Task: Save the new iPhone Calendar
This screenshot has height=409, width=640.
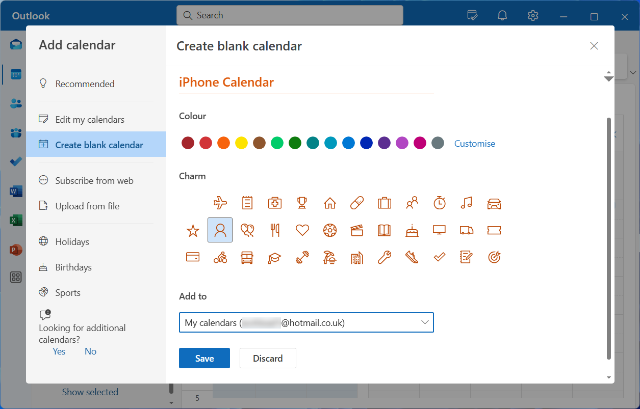Action: (x=204, y=358)
